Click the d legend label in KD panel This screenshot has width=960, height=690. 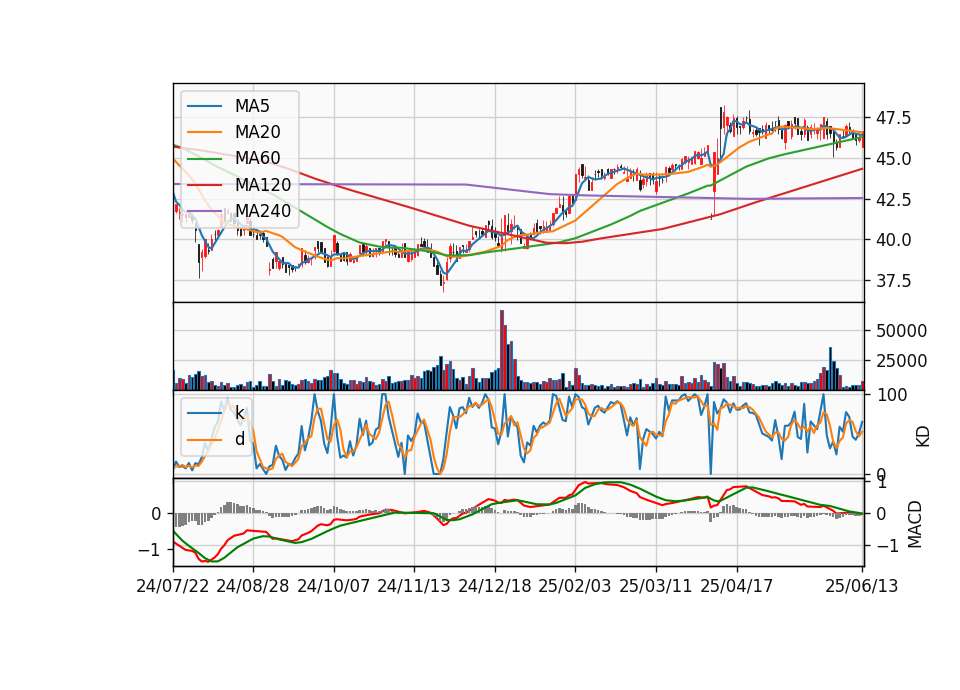point(240,440)
